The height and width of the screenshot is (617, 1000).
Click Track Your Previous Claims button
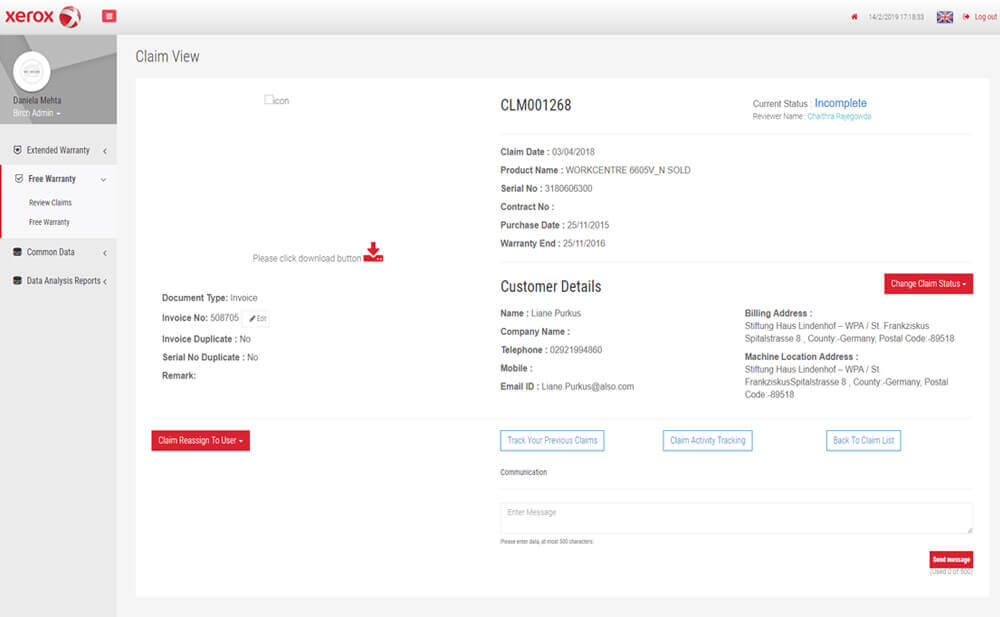552,440
